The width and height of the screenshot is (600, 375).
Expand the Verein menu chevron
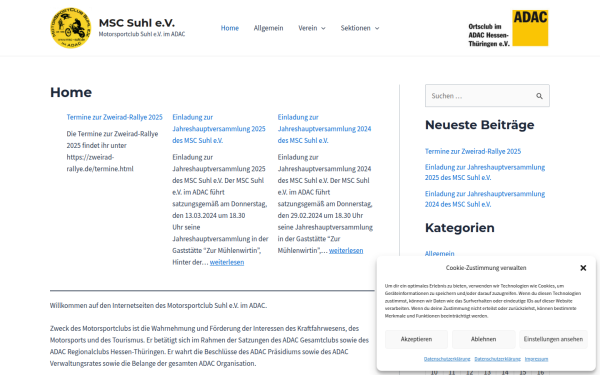click(x=323, y=28)
